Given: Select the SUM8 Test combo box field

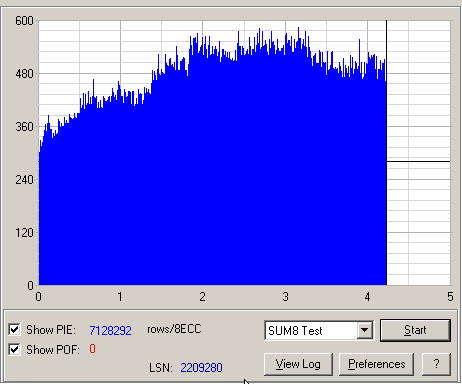Looking at the screenshot, I should point(319,330).
